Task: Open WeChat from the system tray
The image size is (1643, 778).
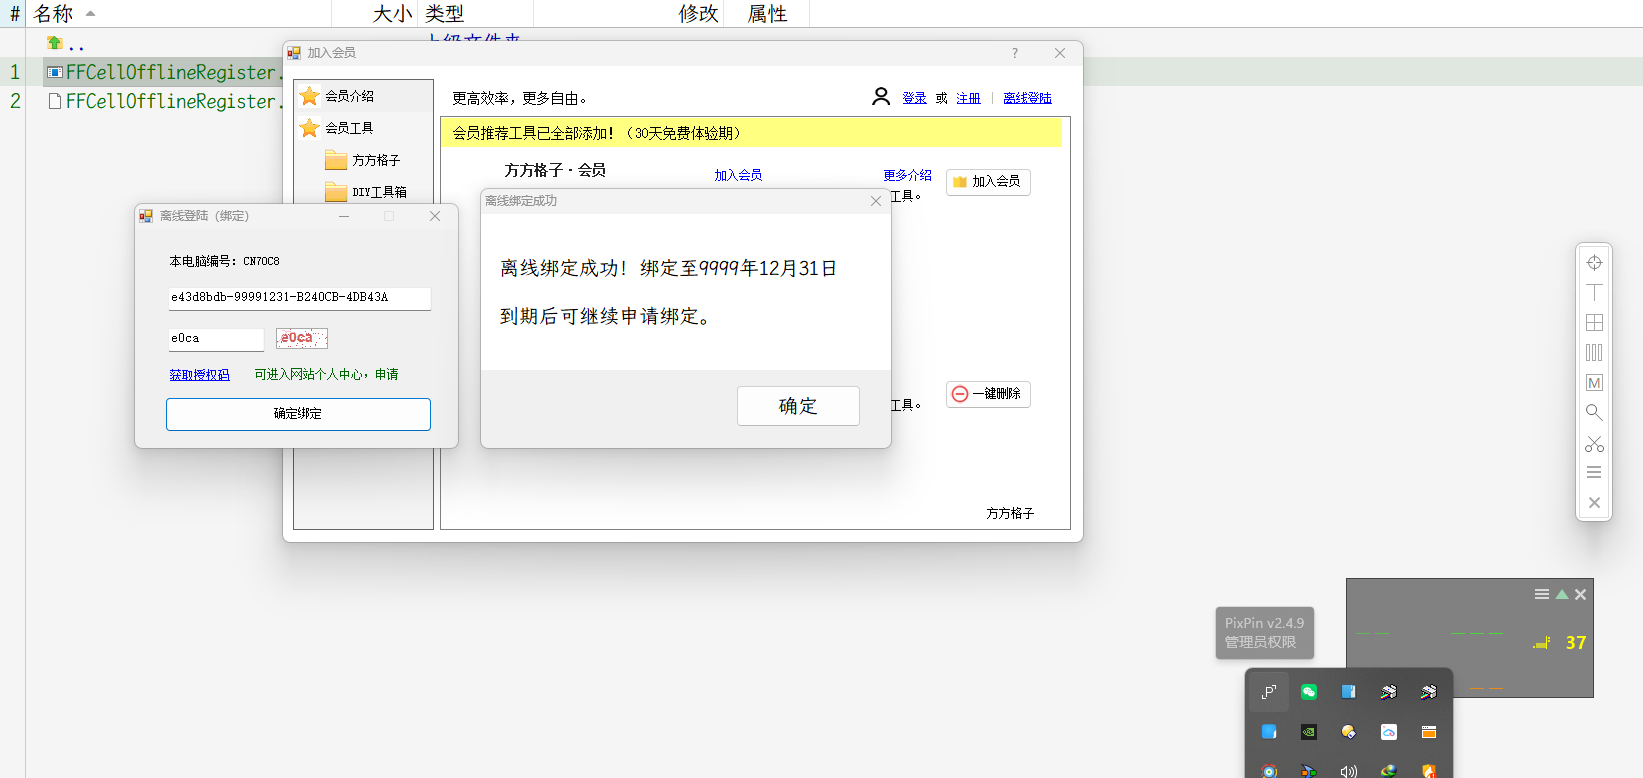Action: point(1309,692)
